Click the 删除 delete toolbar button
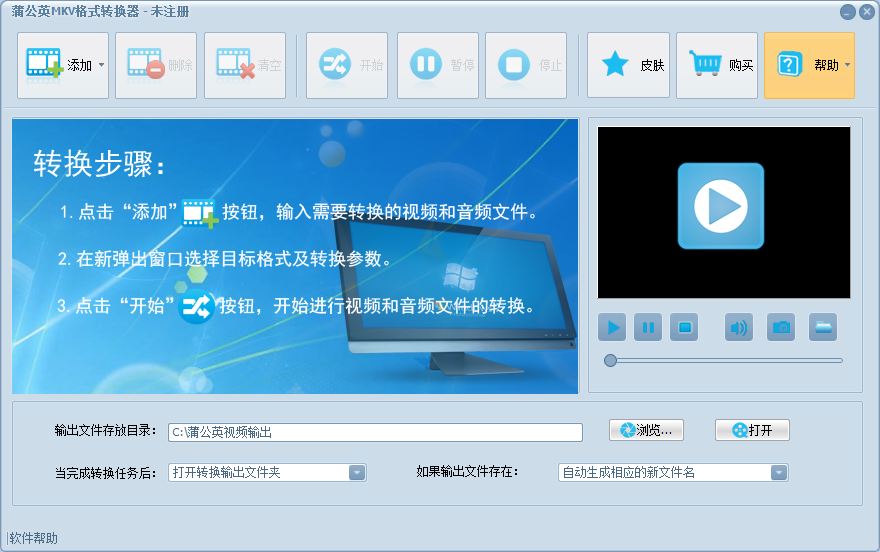This screenshot has height=552, width=880. click(x=156, y=65)
